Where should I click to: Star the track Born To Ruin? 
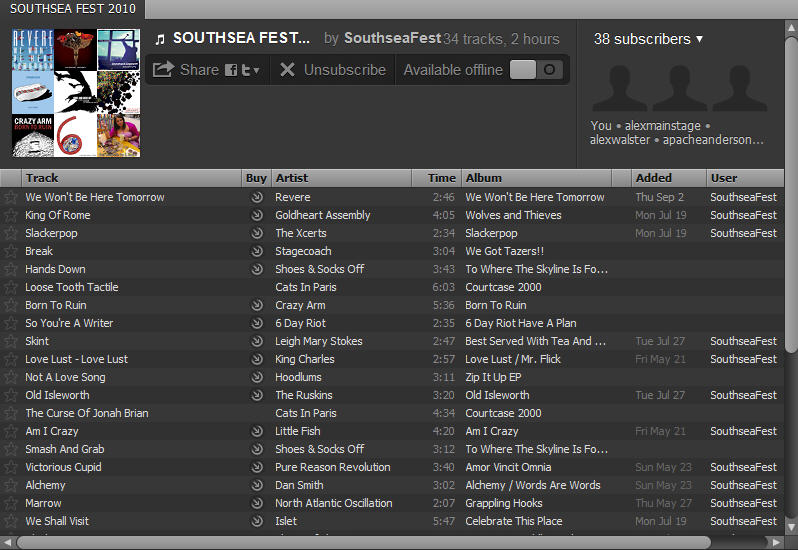(10, 305)
